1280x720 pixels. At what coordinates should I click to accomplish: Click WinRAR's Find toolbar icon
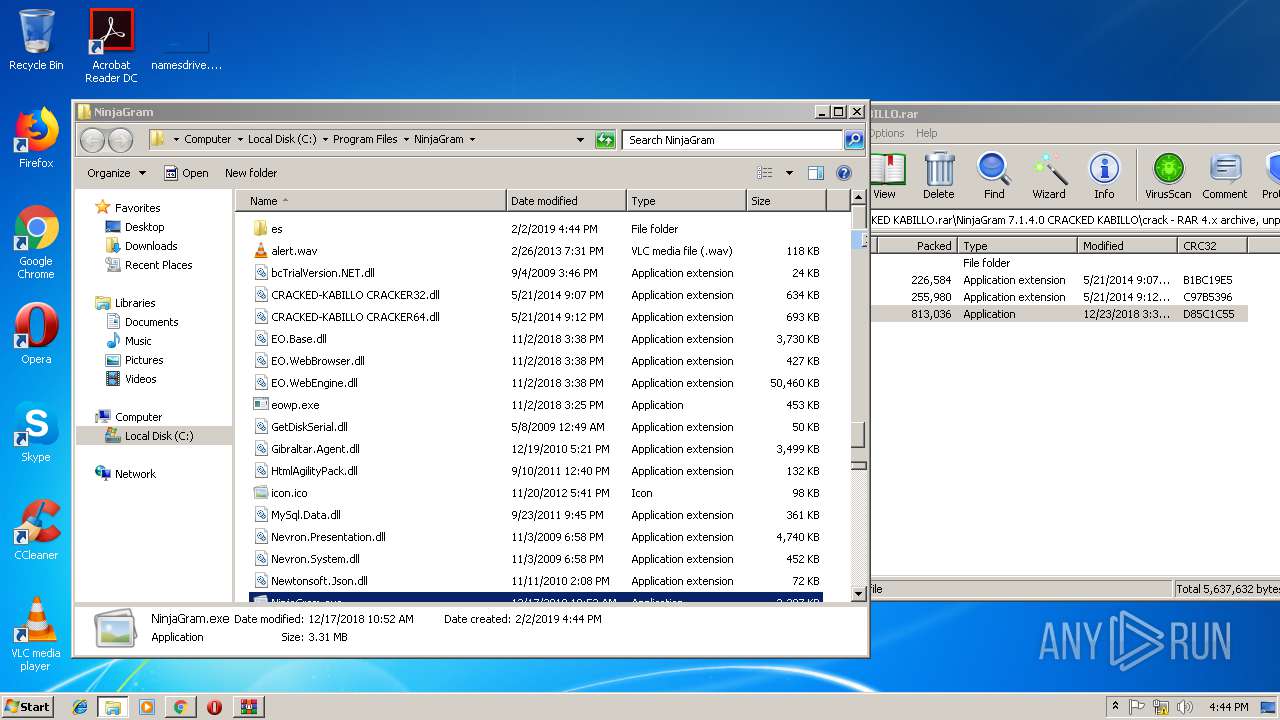(x=994, y=176)
